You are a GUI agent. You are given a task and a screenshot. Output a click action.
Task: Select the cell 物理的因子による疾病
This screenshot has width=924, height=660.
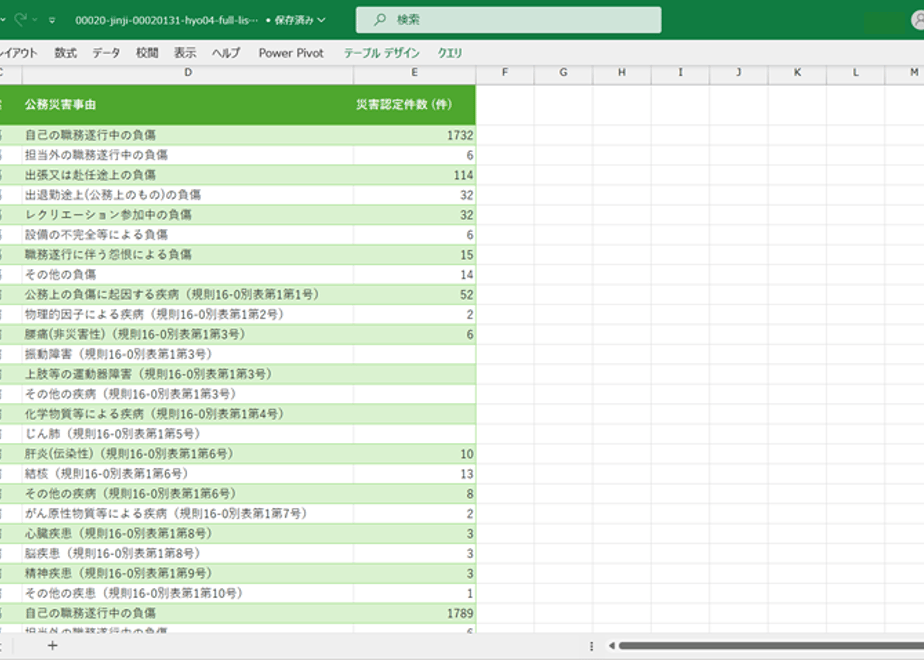point(188,314)
